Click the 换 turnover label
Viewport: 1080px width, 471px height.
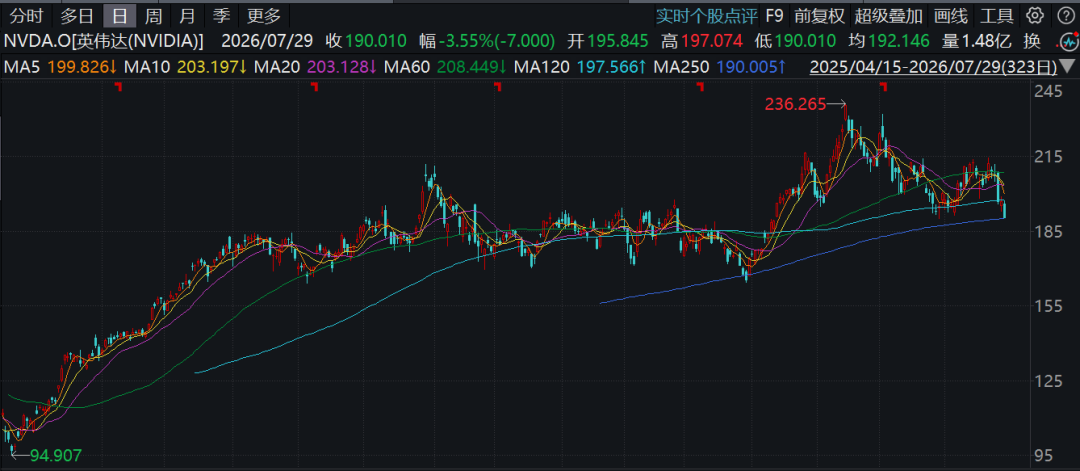(x=1032, y=41)
